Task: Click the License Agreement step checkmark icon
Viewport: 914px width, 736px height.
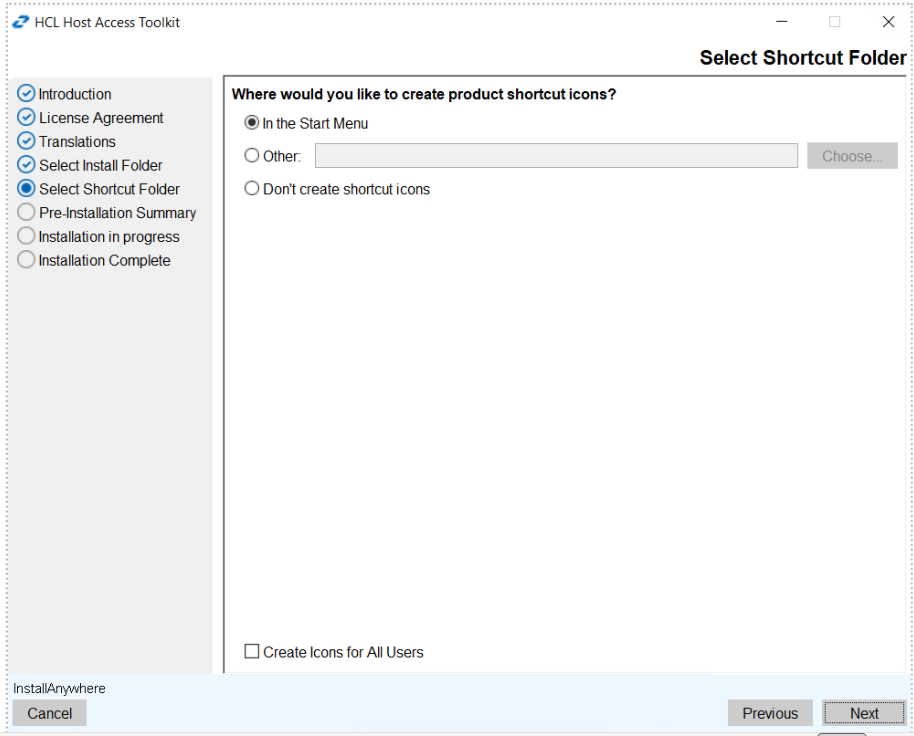Action: point(27,118)
